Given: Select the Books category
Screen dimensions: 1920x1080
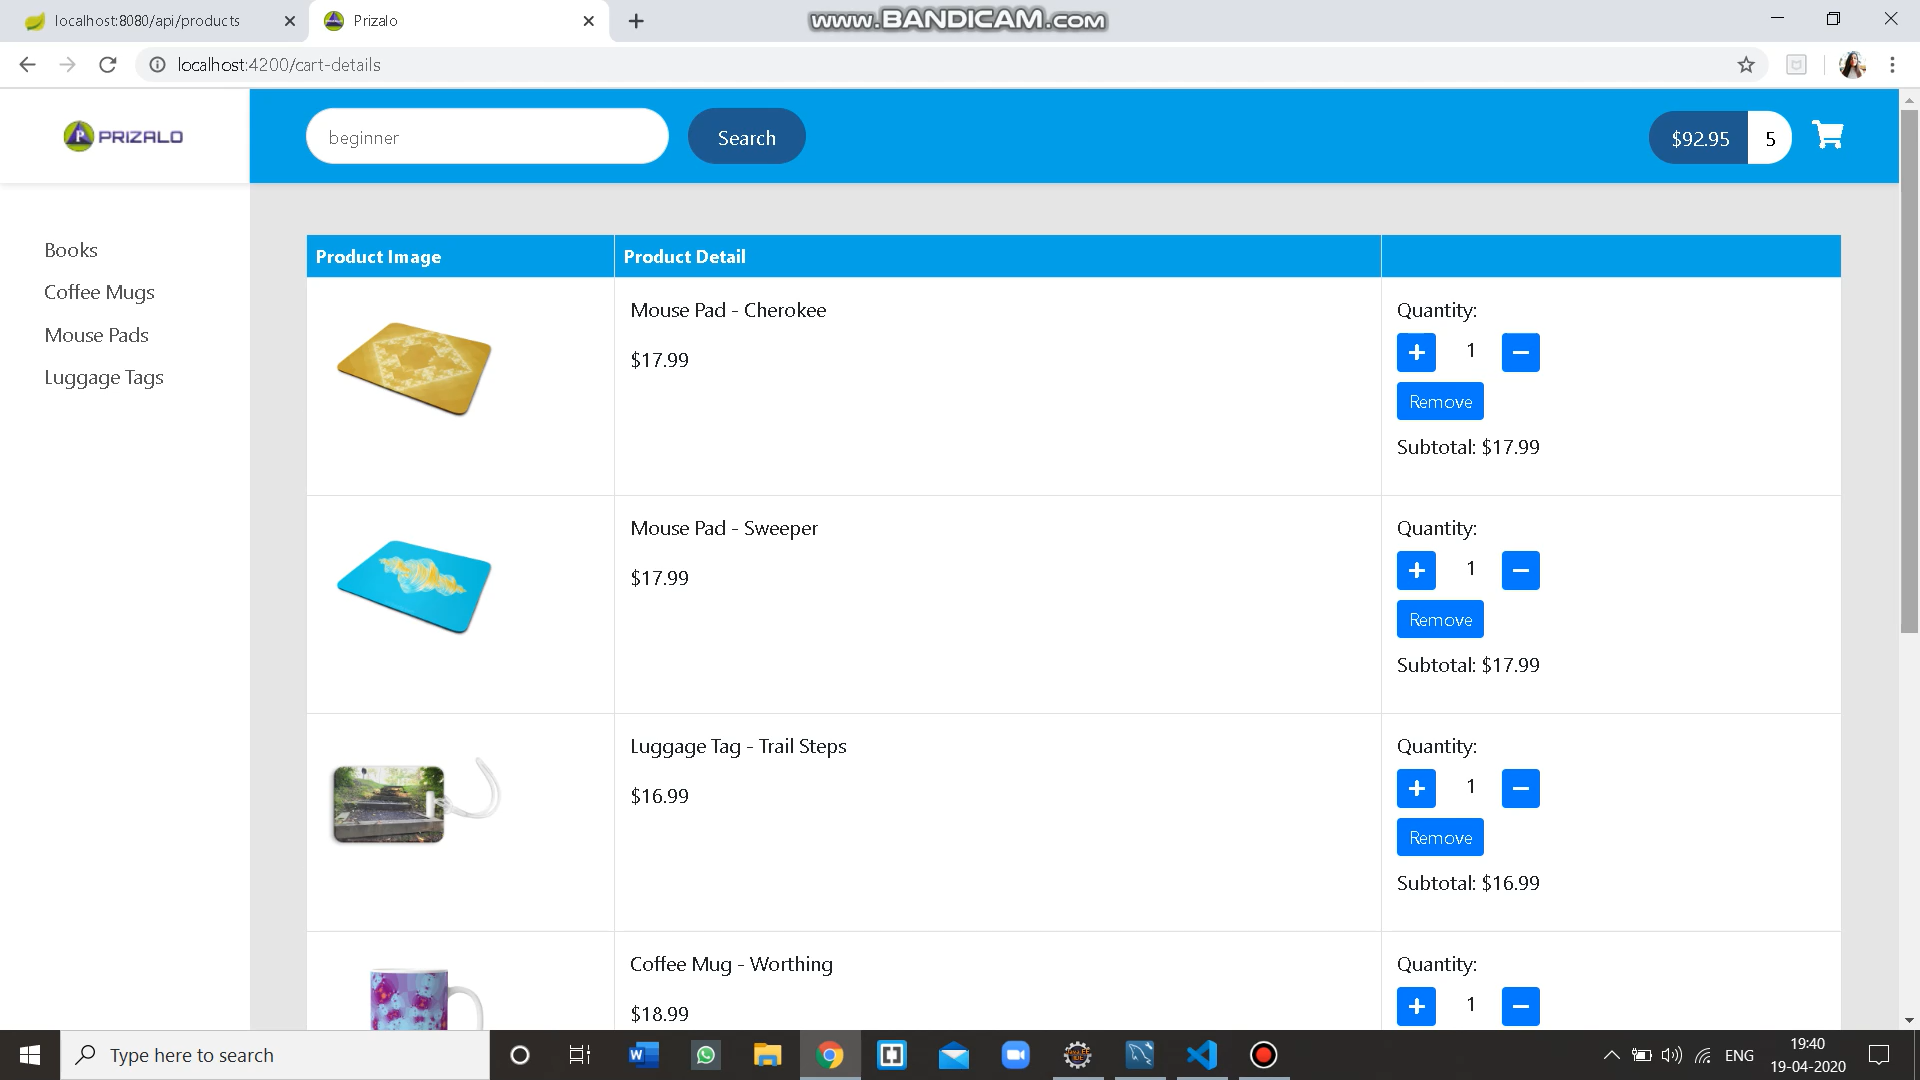Looking at the screenshot, I should coord(70,249).
